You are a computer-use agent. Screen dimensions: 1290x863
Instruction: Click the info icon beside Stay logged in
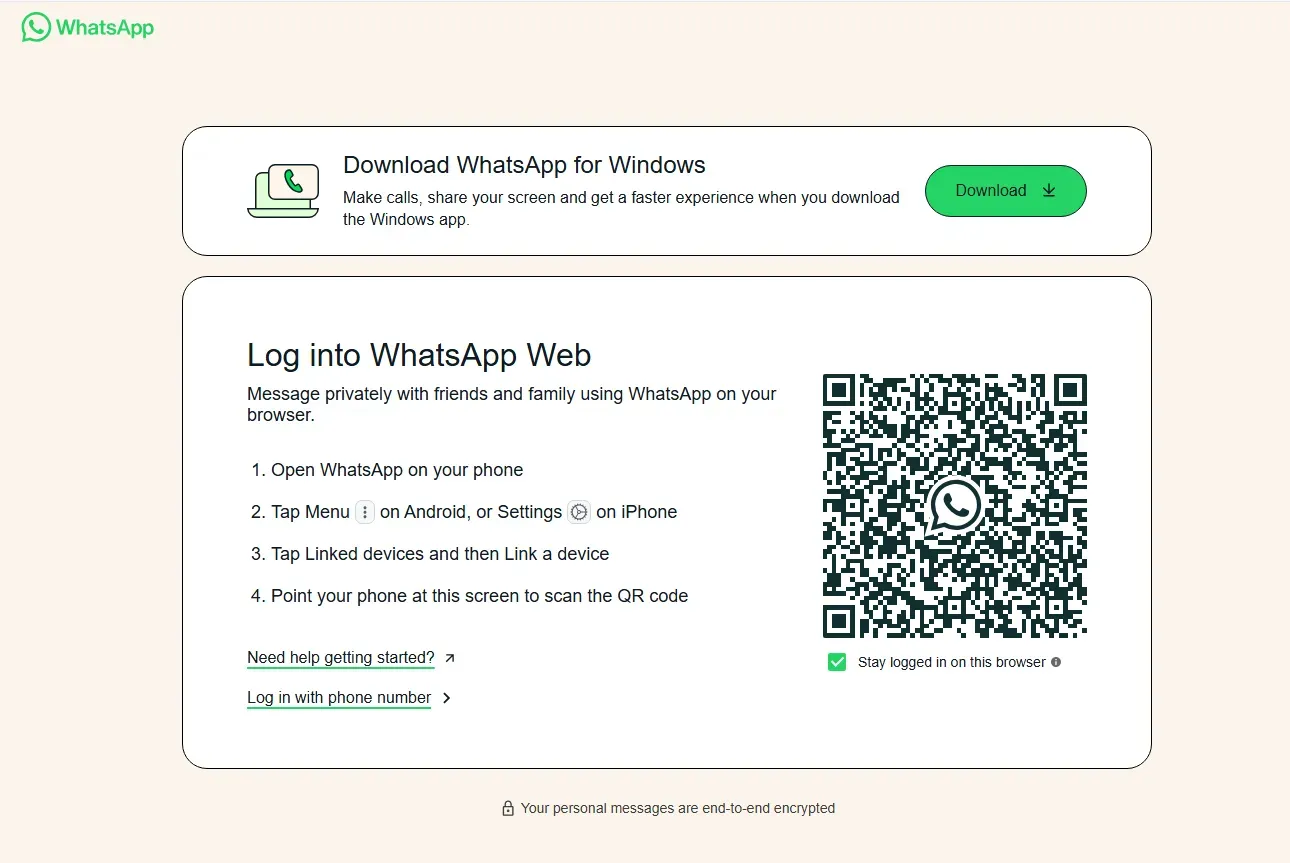pyautogui.click(x=1056, y=662)
